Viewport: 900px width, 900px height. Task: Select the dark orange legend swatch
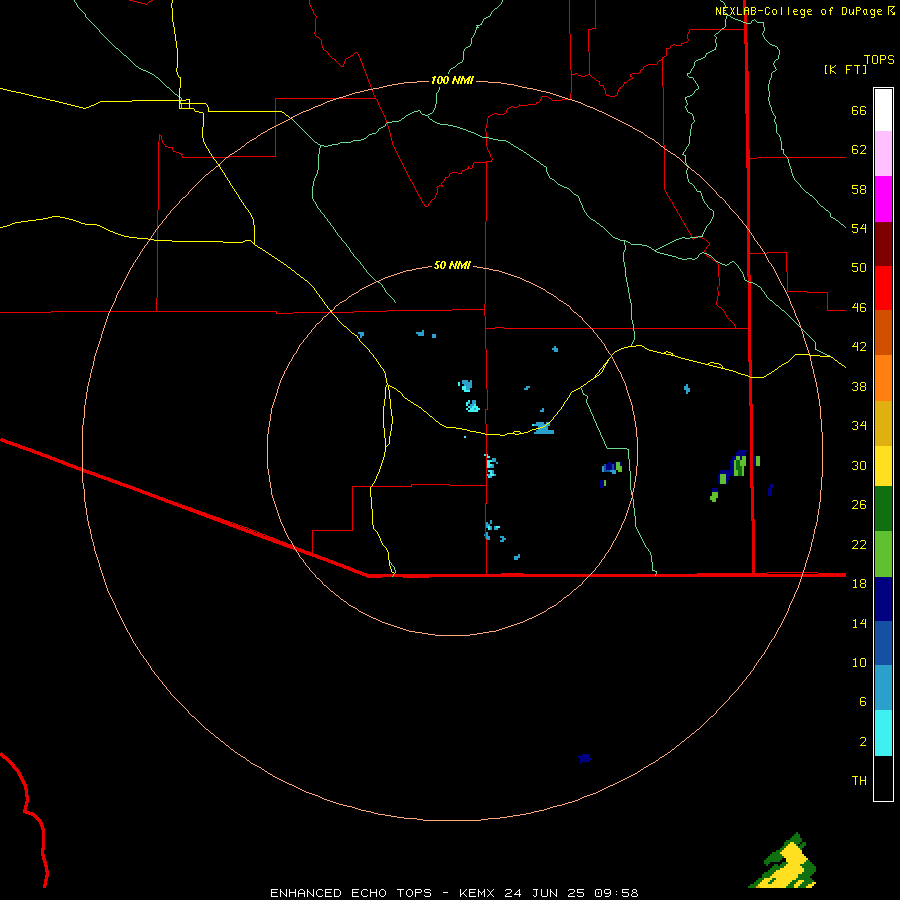pos(883,332)
